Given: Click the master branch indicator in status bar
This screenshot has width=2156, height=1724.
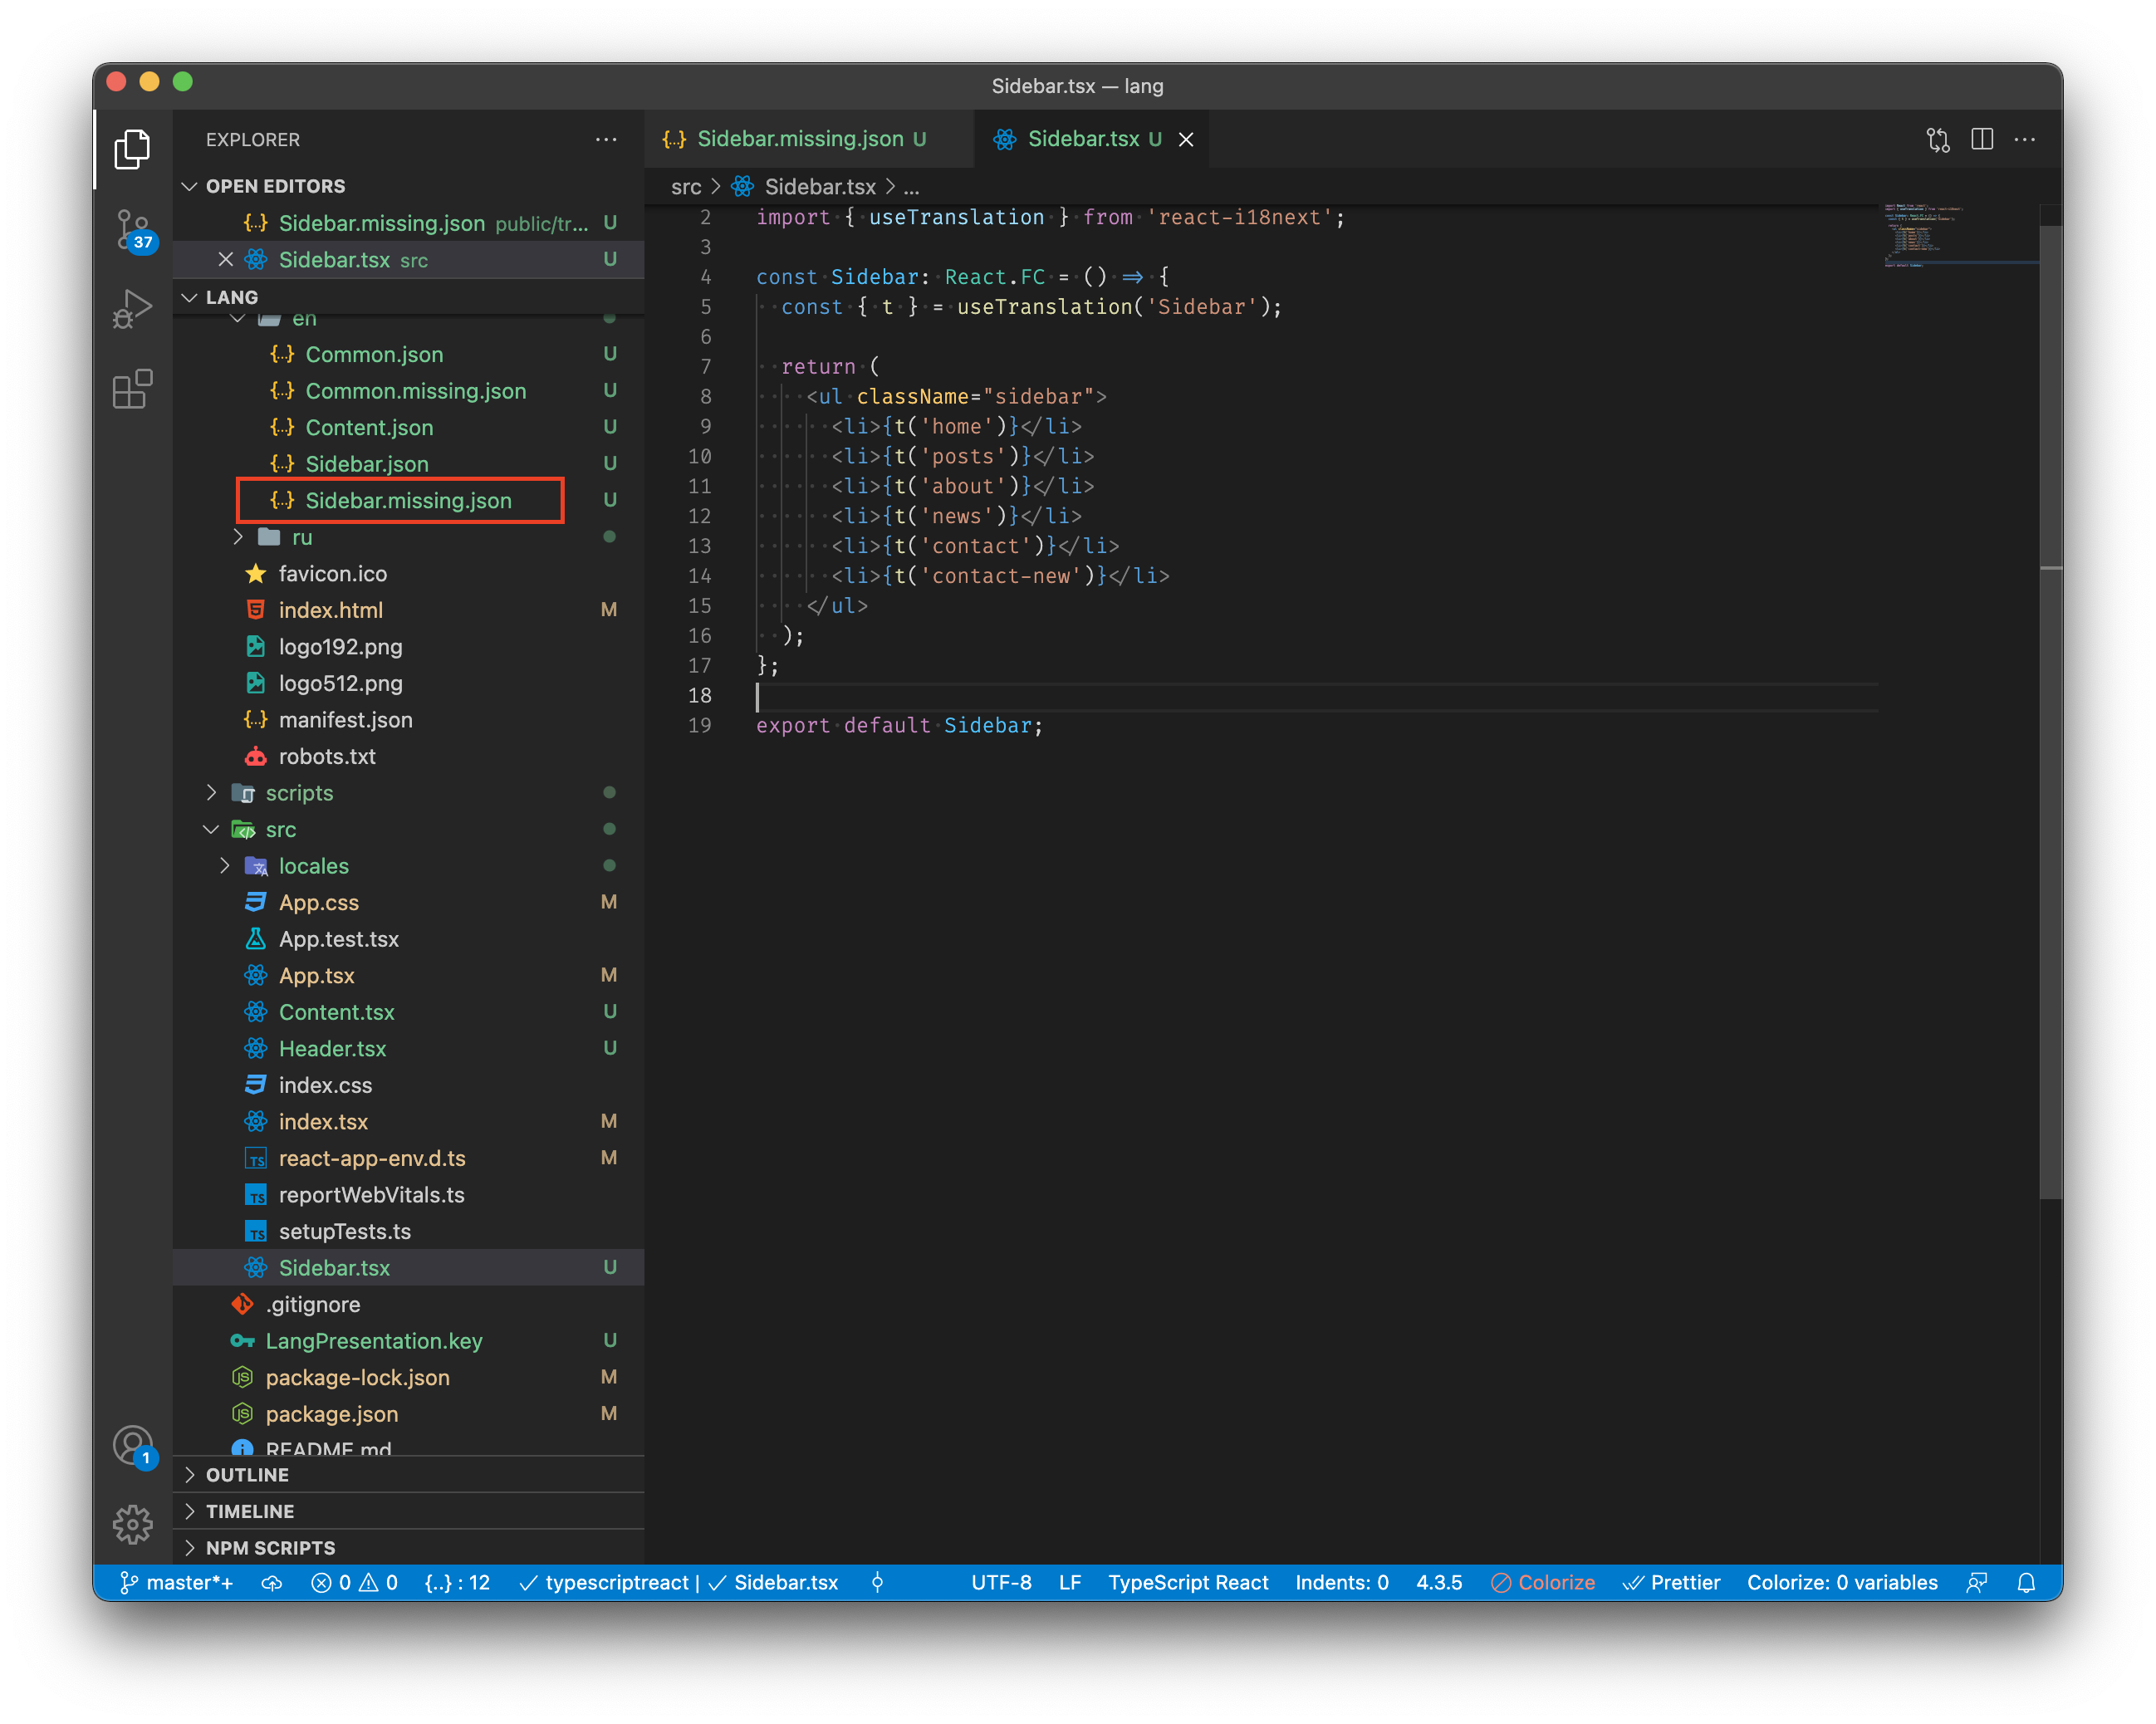Looking at the screenshot, I should [x=176, y=1582].
